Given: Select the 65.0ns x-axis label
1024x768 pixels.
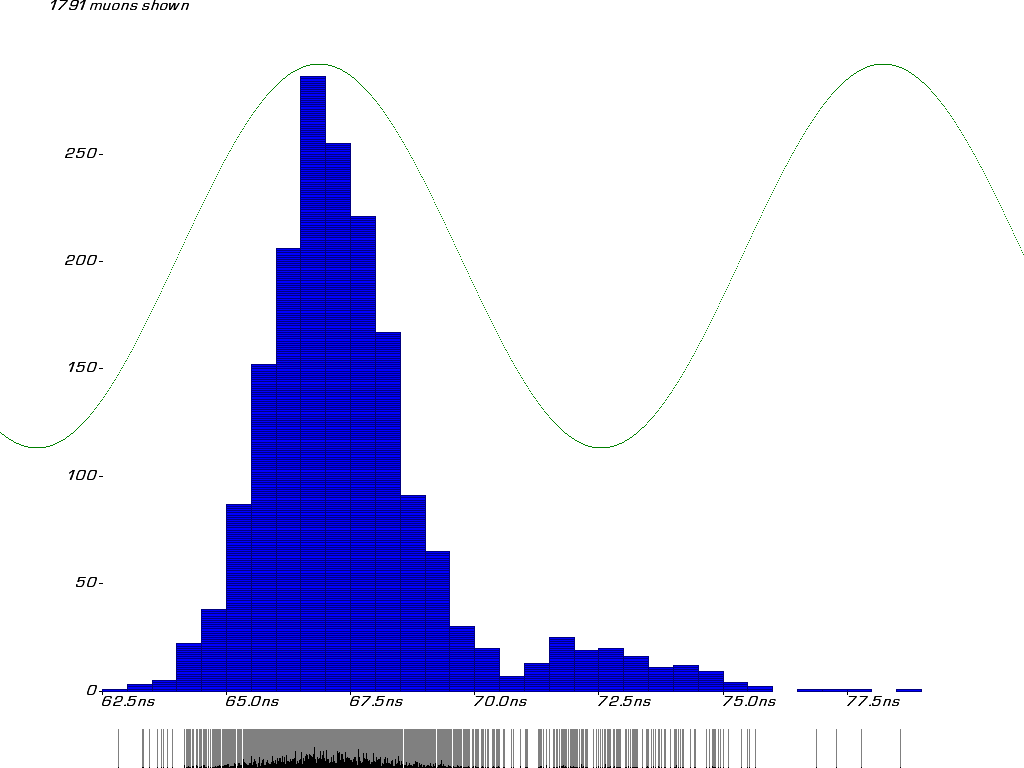Looking at the screenshot, I should coord(252,702).
